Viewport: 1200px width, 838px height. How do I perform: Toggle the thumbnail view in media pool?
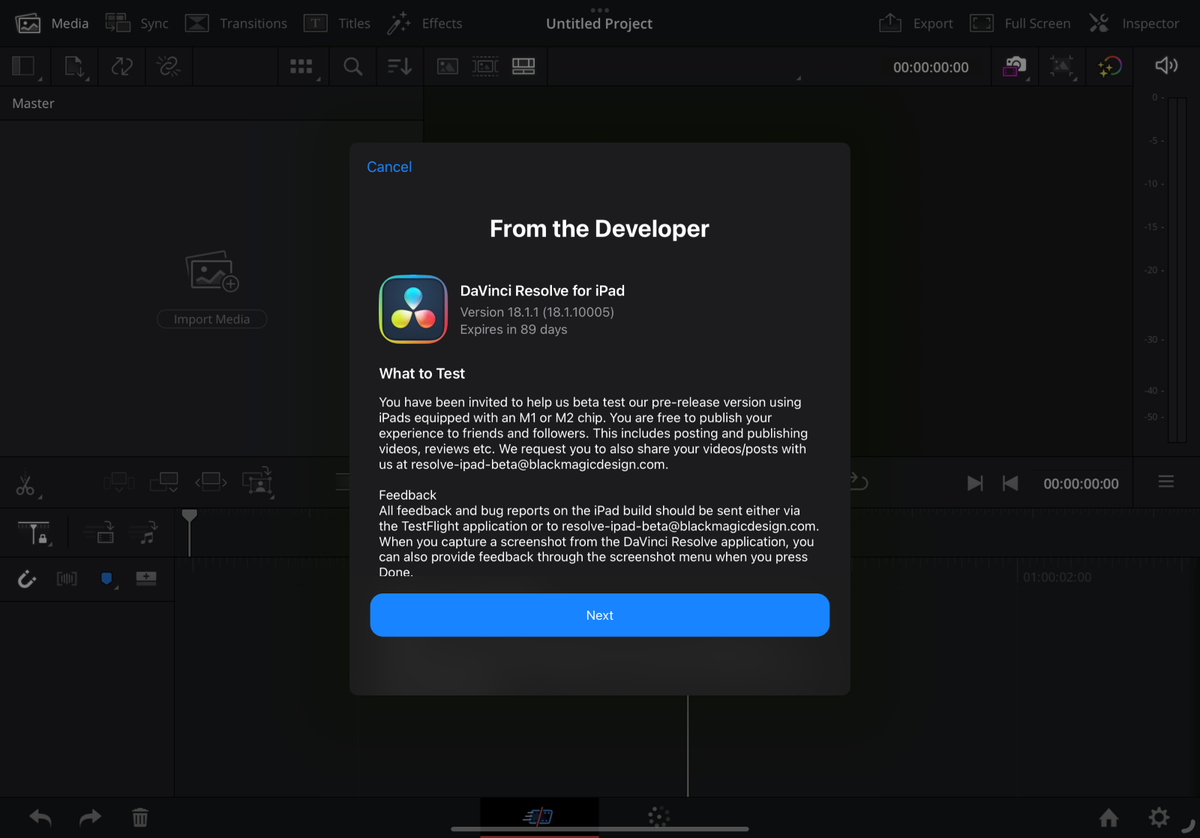tap(447, 66)
